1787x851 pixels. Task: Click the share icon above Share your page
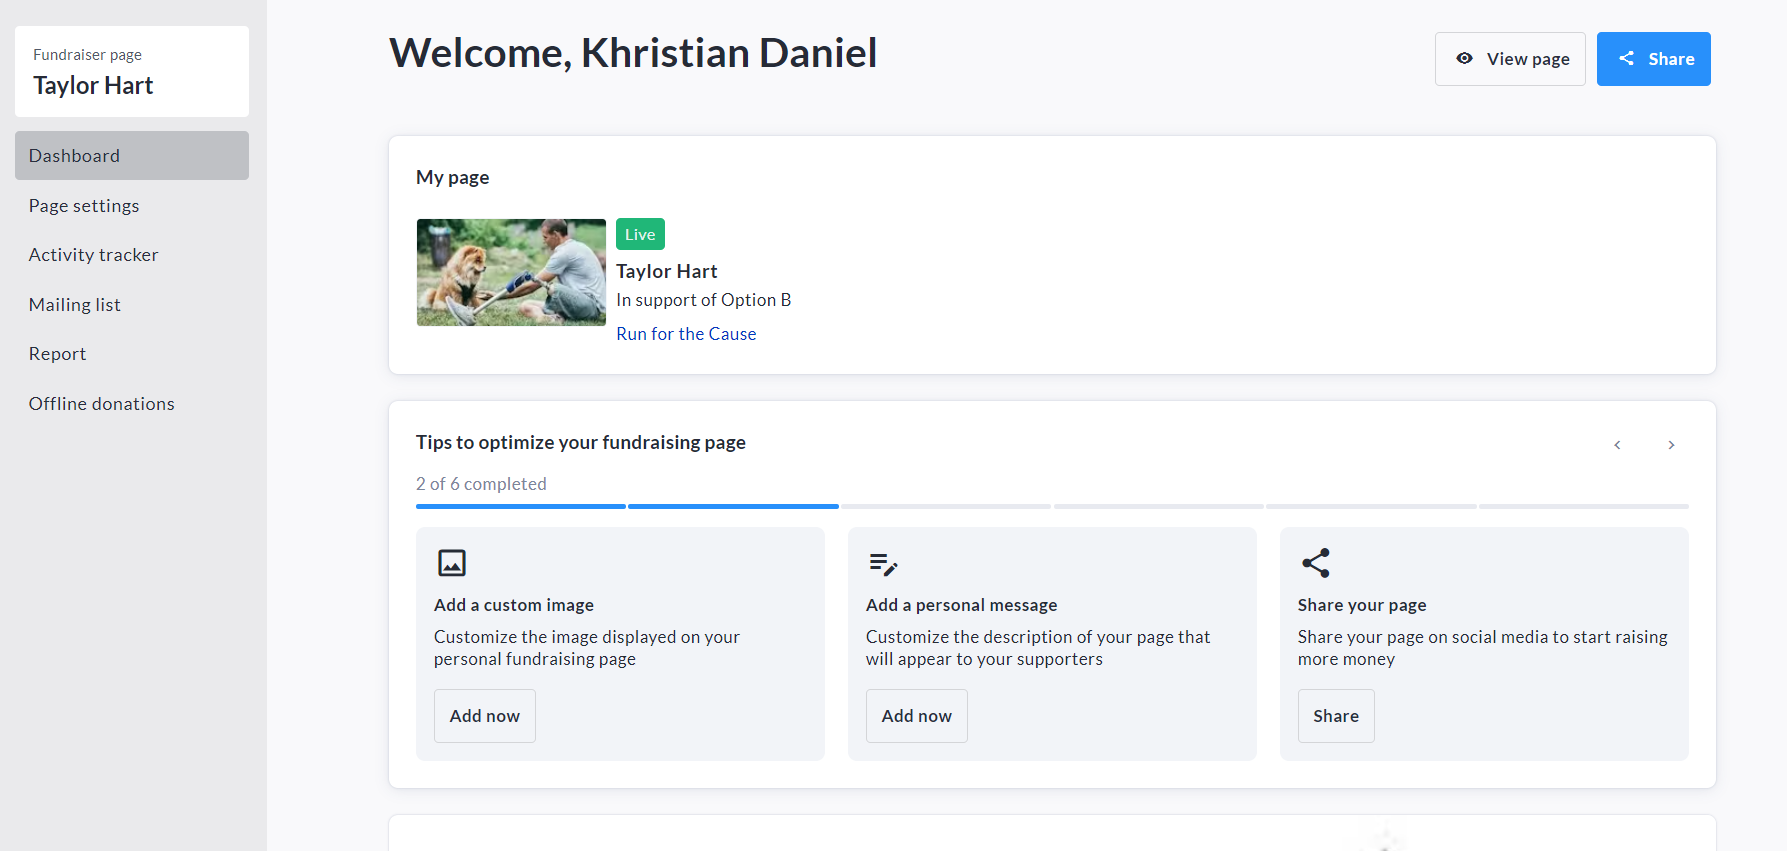click(1316, 563)
